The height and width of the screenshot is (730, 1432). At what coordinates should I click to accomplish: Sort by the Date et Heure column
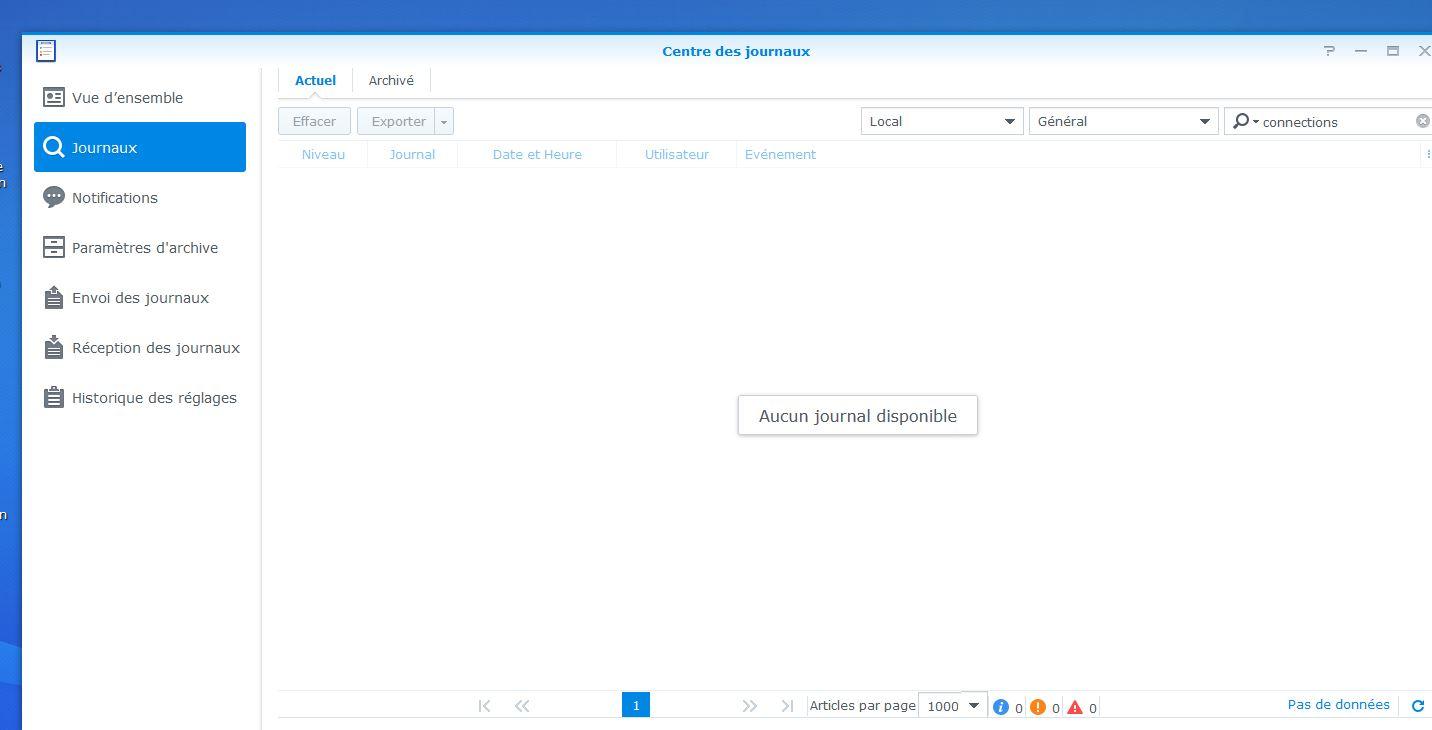[x=537, y=155]
